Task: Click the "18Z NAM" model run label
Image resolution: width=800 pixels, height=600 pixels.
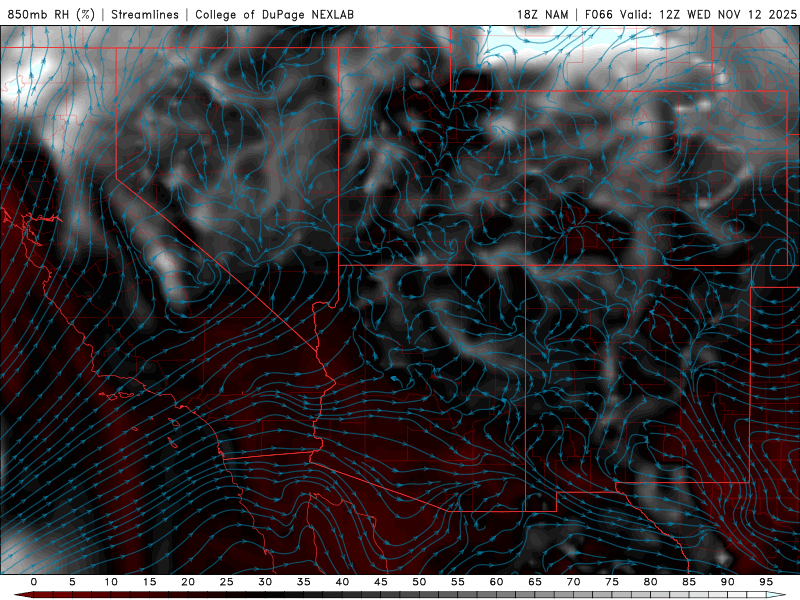Action: (542, 14)
